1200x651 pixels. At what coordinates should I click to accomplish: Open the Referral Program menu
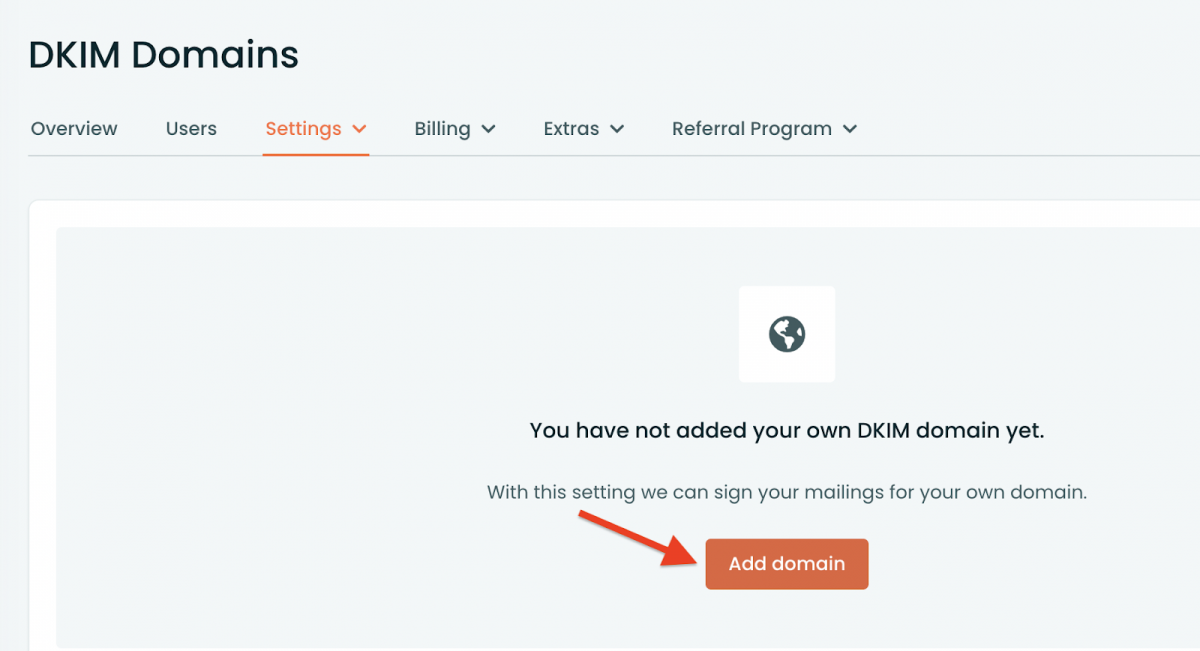pos(751,128)
